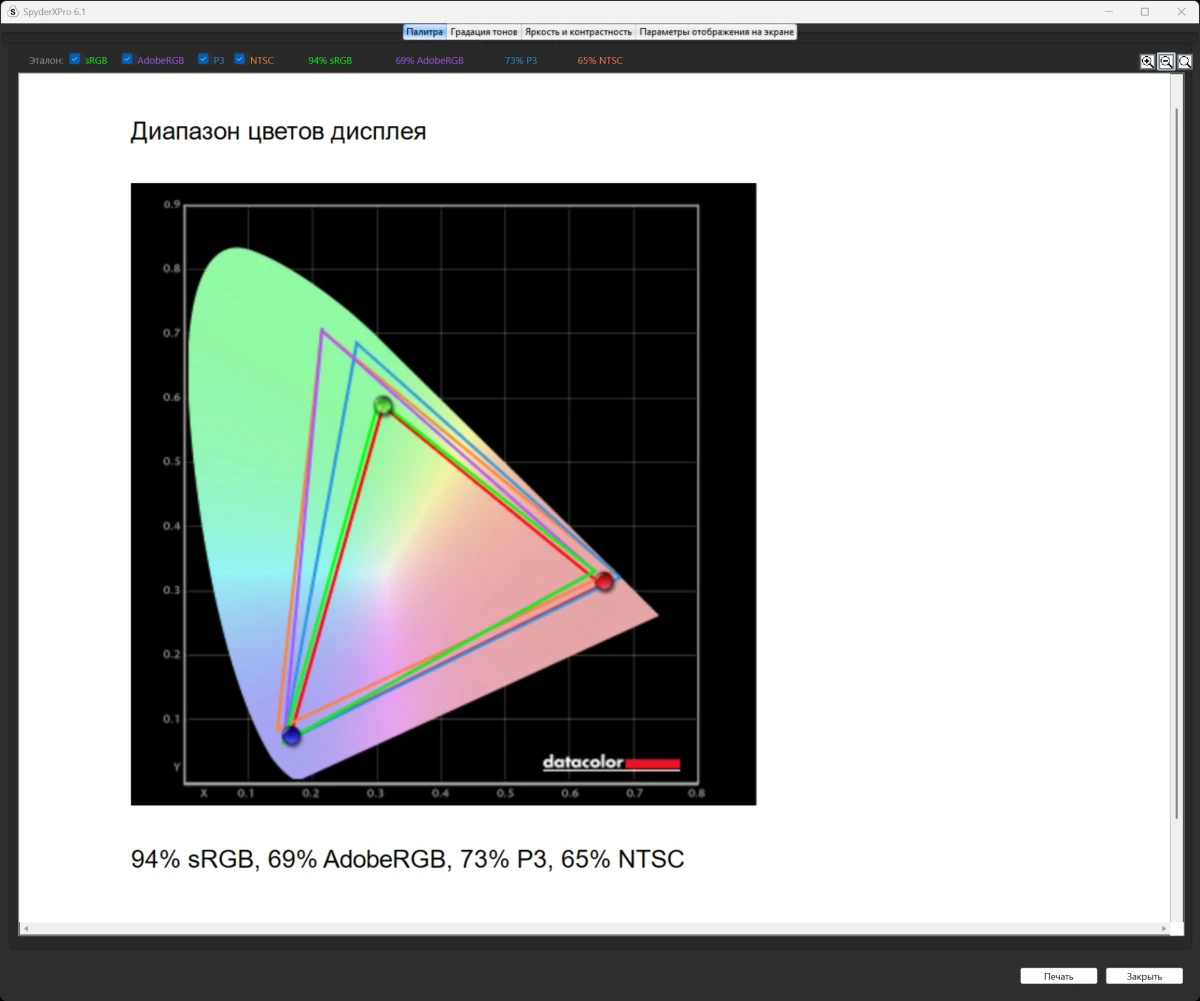Toggle the AdobeRGB reference checkbox
The height and width of the screenshot is (1001, 1200).
[x=127, y=60]
